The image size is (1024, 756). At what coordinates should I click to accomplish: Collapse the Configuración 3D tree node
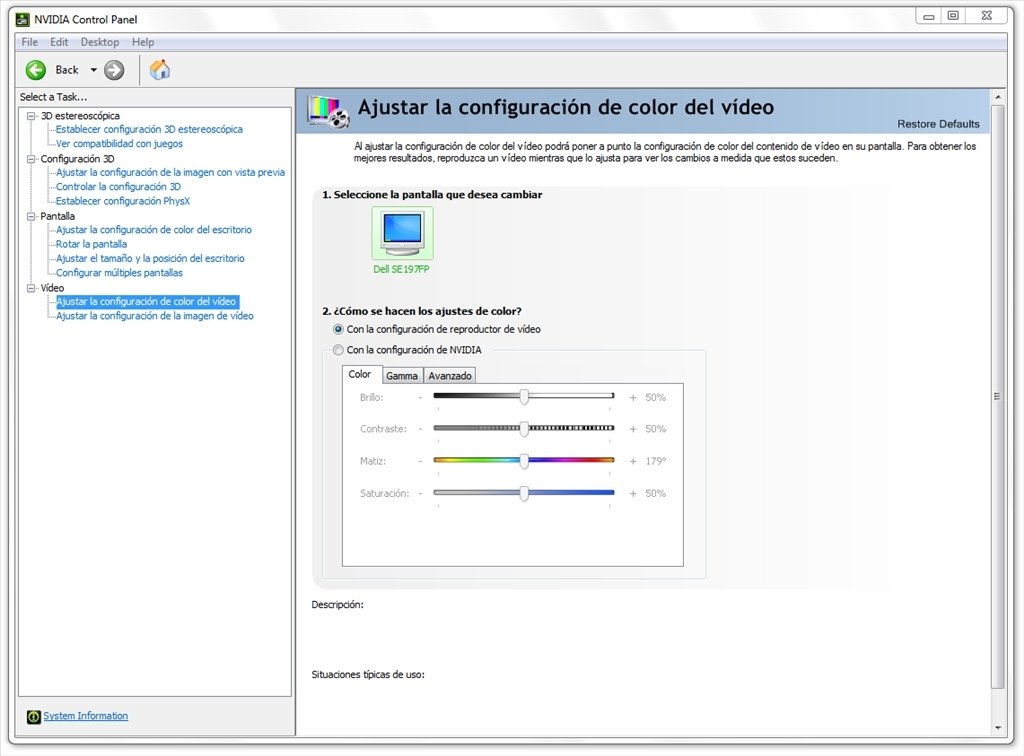click(31, 159)
